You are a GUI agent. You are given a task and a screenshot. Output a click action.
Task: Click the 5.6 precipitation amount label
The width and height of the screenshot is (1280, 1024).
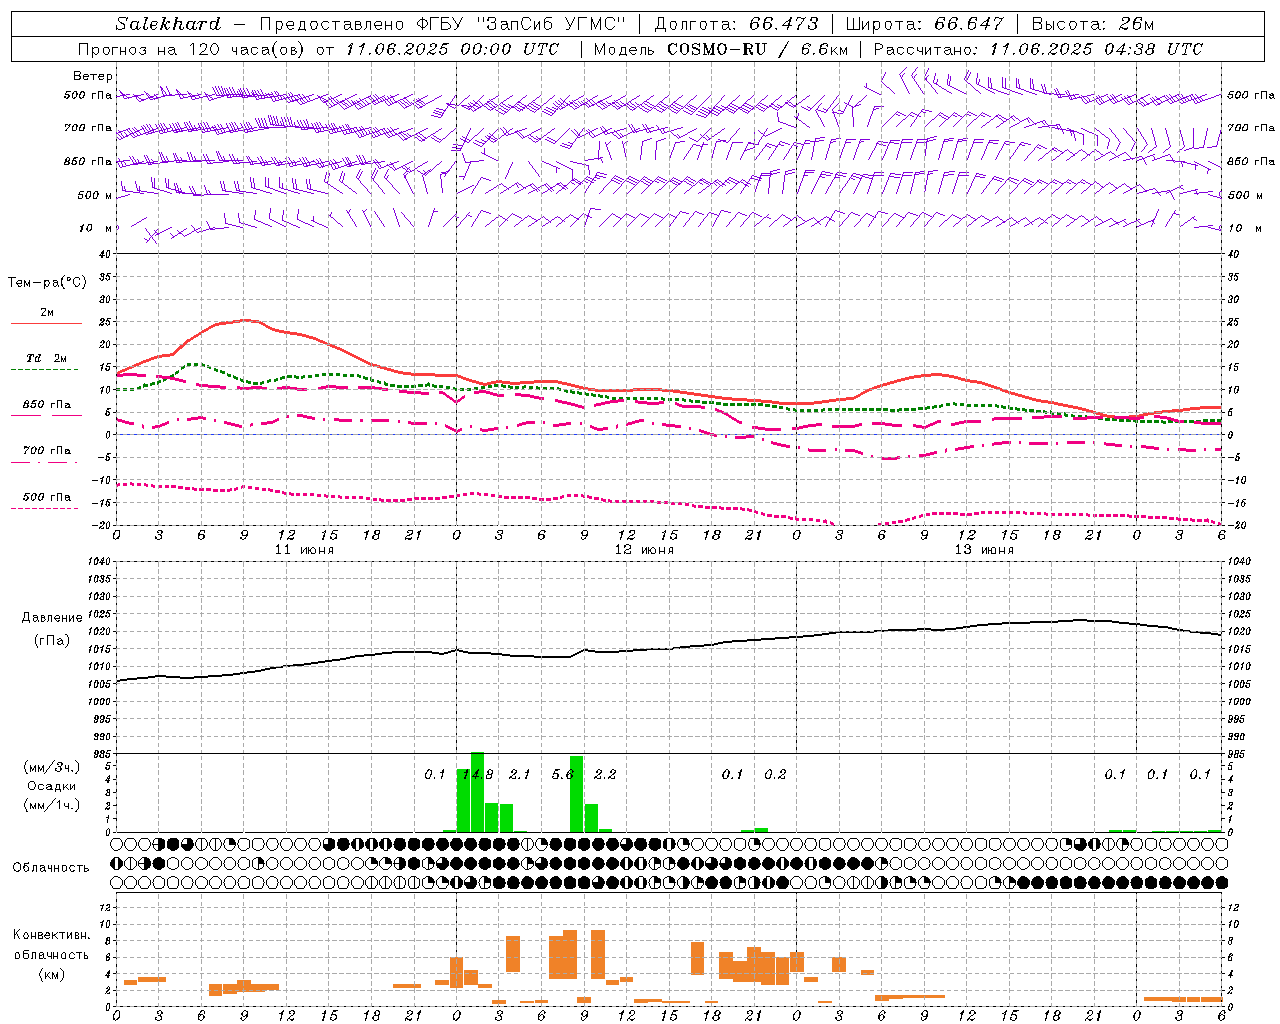(563, 774)
